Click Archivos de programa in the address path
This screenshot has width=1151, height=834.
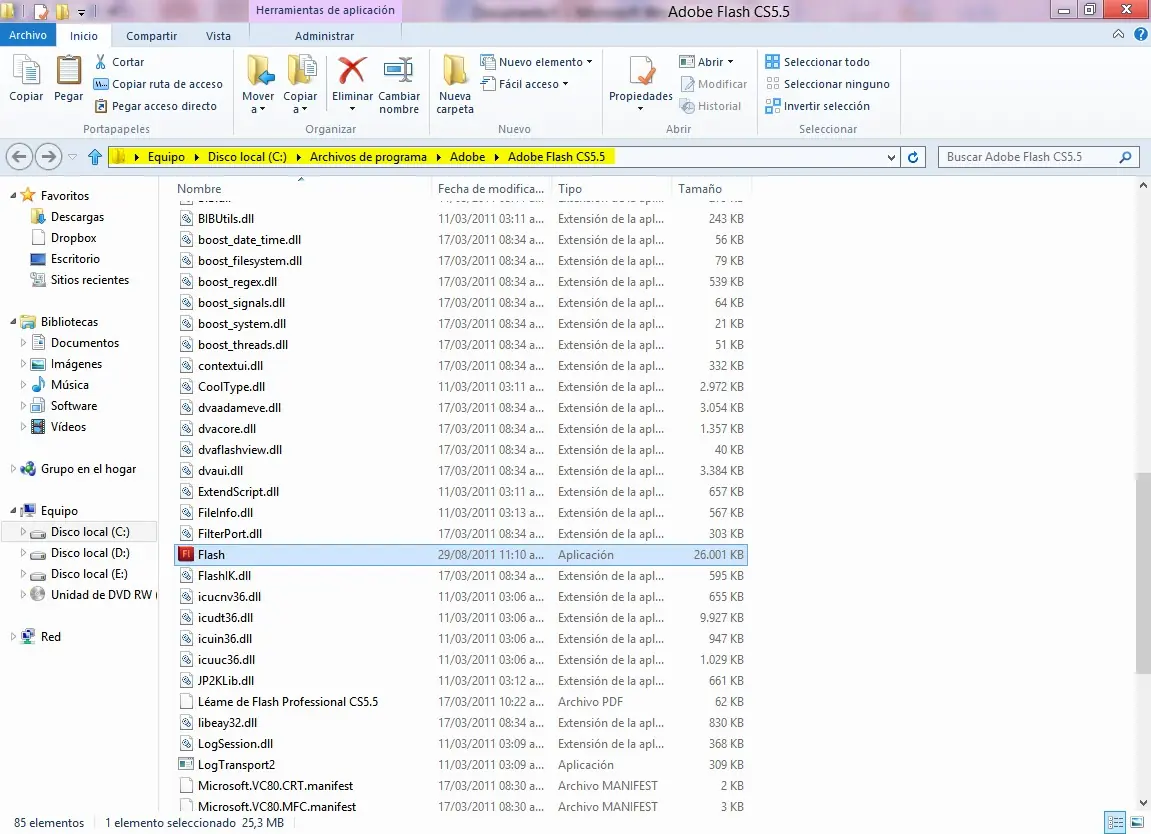tap(368, 157)
